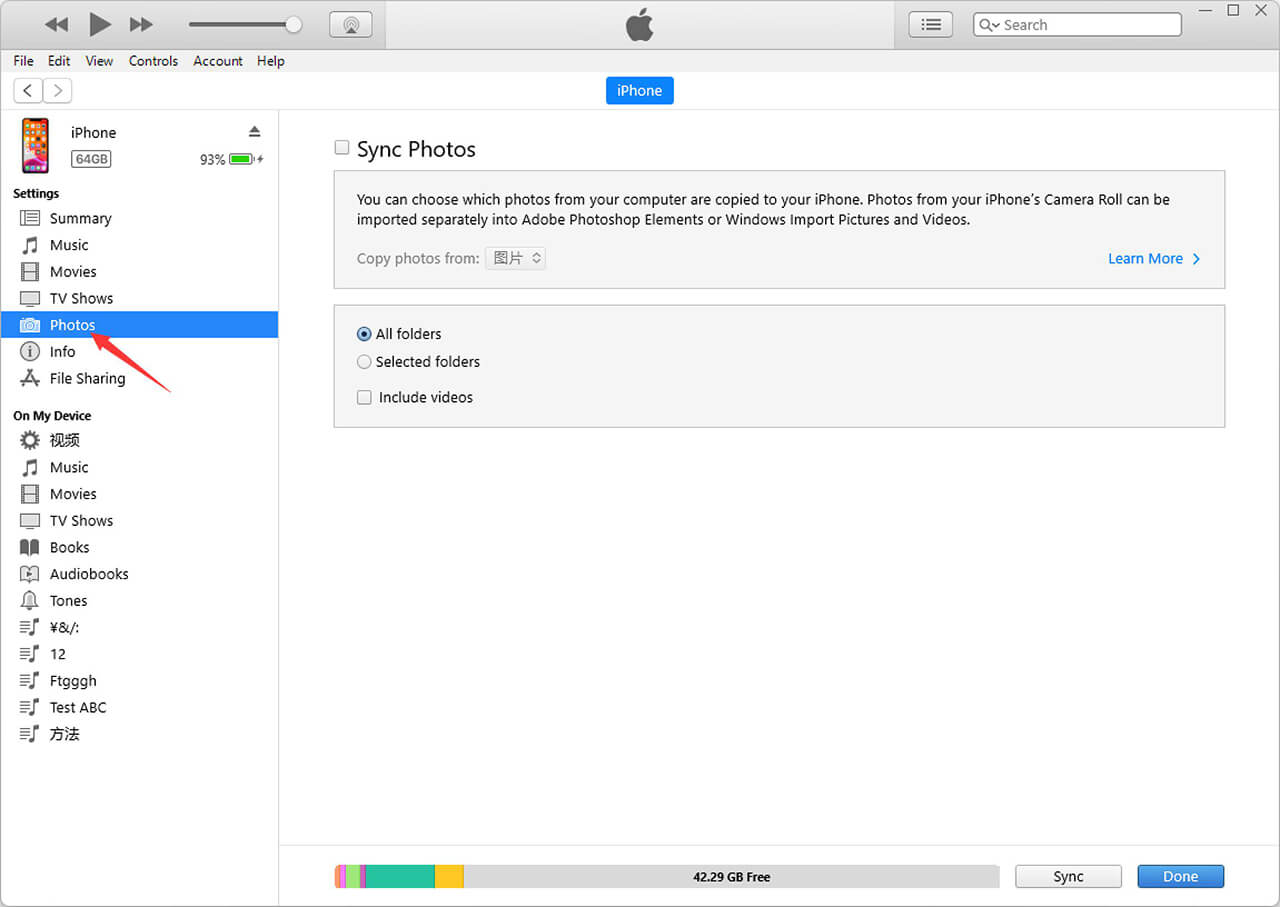Go back with the left chevron
The height and width of the screenshot is (907, 1280).
28,91
